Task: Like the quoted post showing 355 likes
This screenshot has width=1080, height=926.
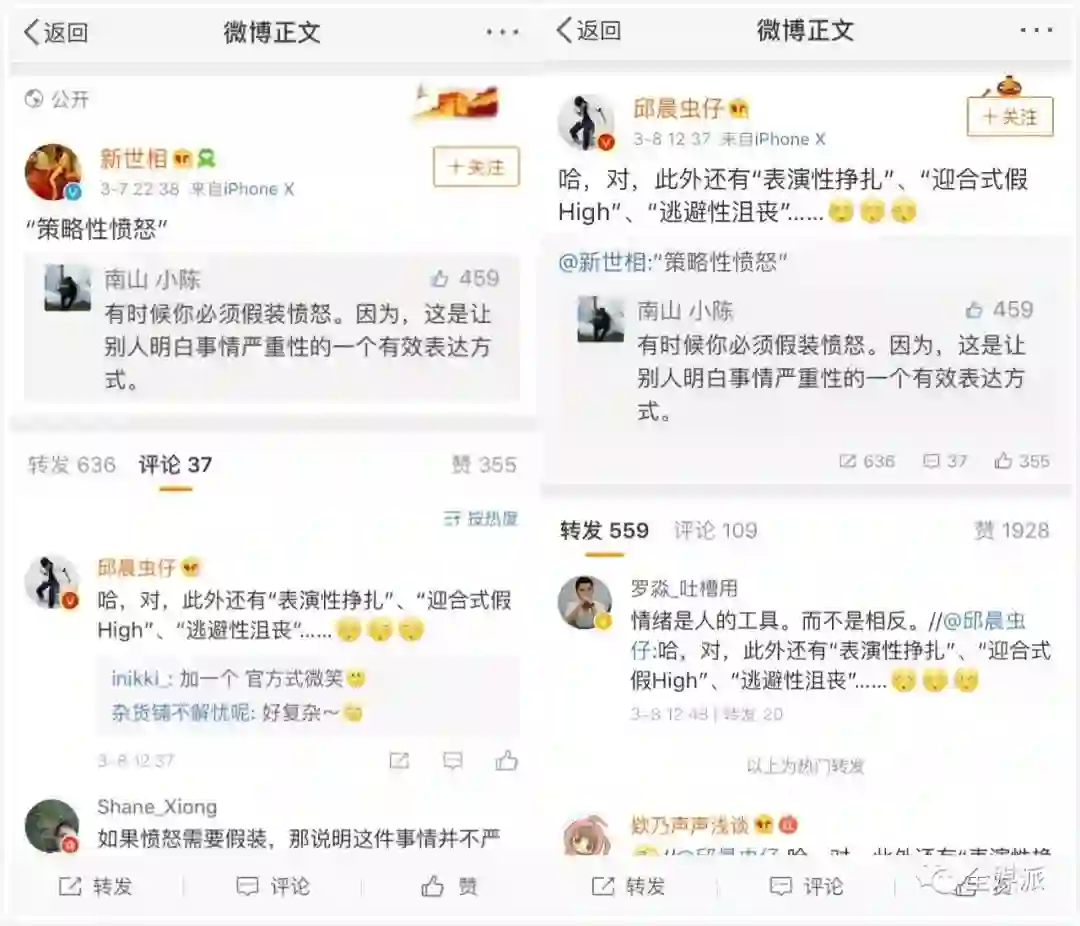Action: [1021, 461]
